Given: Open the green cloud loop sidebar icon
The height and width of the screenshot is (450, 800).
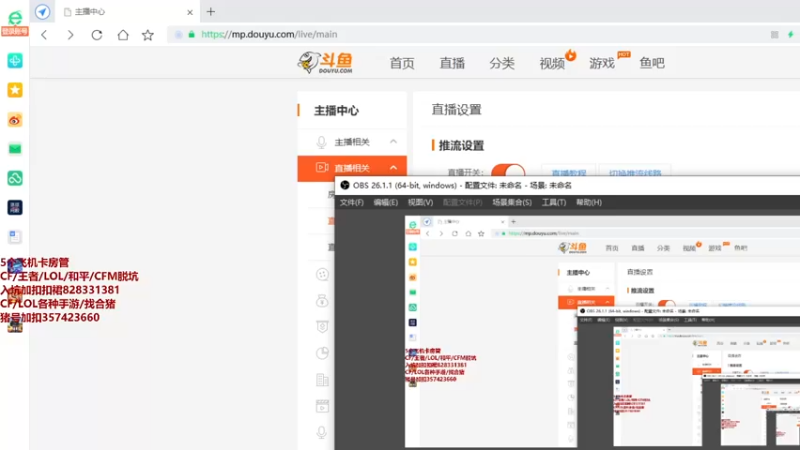Looking at the screenshot, I should click(x=15, y=178).
